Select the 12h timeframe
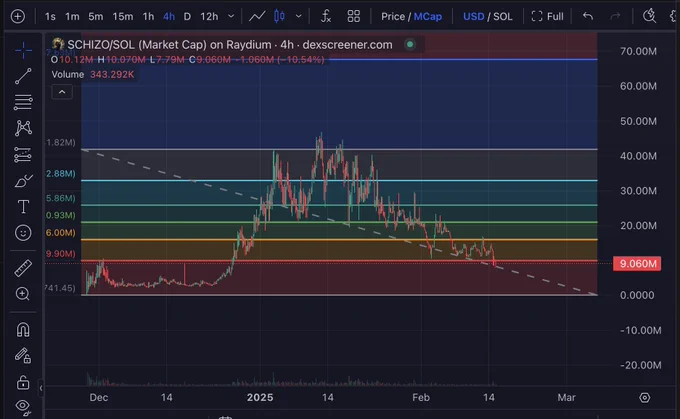The width and height of the screenshot is (680, 419). click(x=209, y=16)
